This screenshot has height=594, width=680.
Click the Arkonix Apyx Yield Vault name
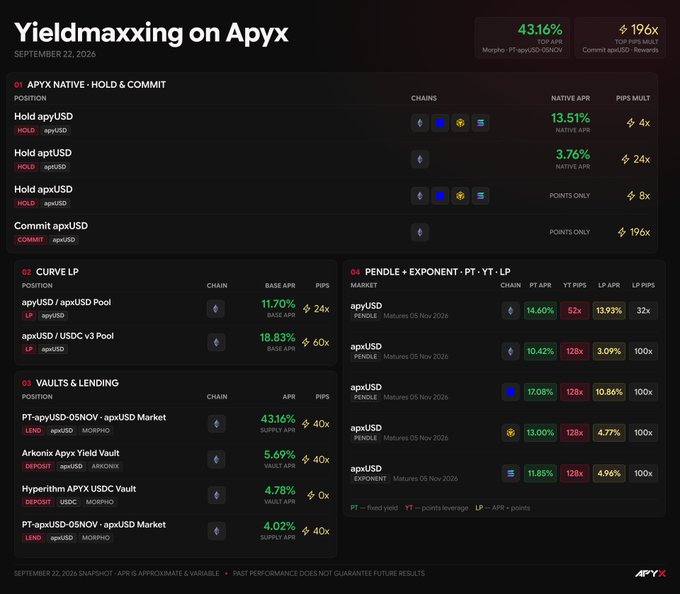click(71, 453)
